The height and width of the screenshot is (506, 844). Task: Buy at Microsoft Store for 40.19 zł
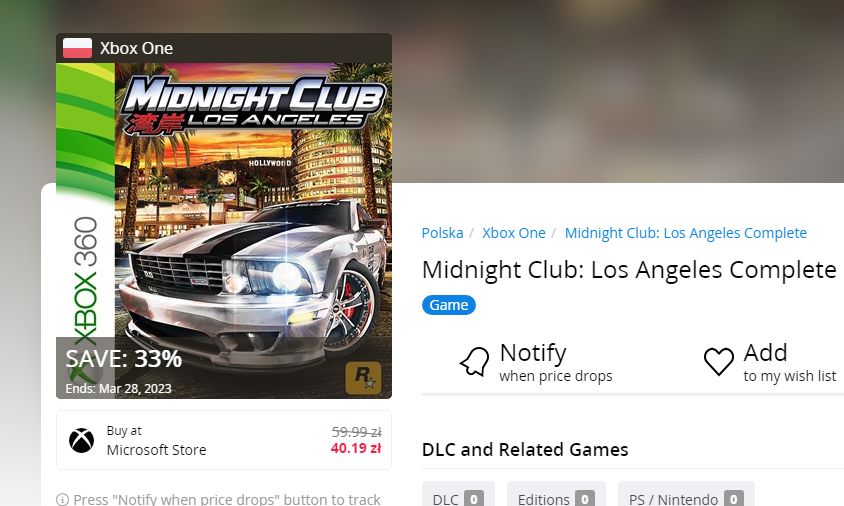point(224,440)
